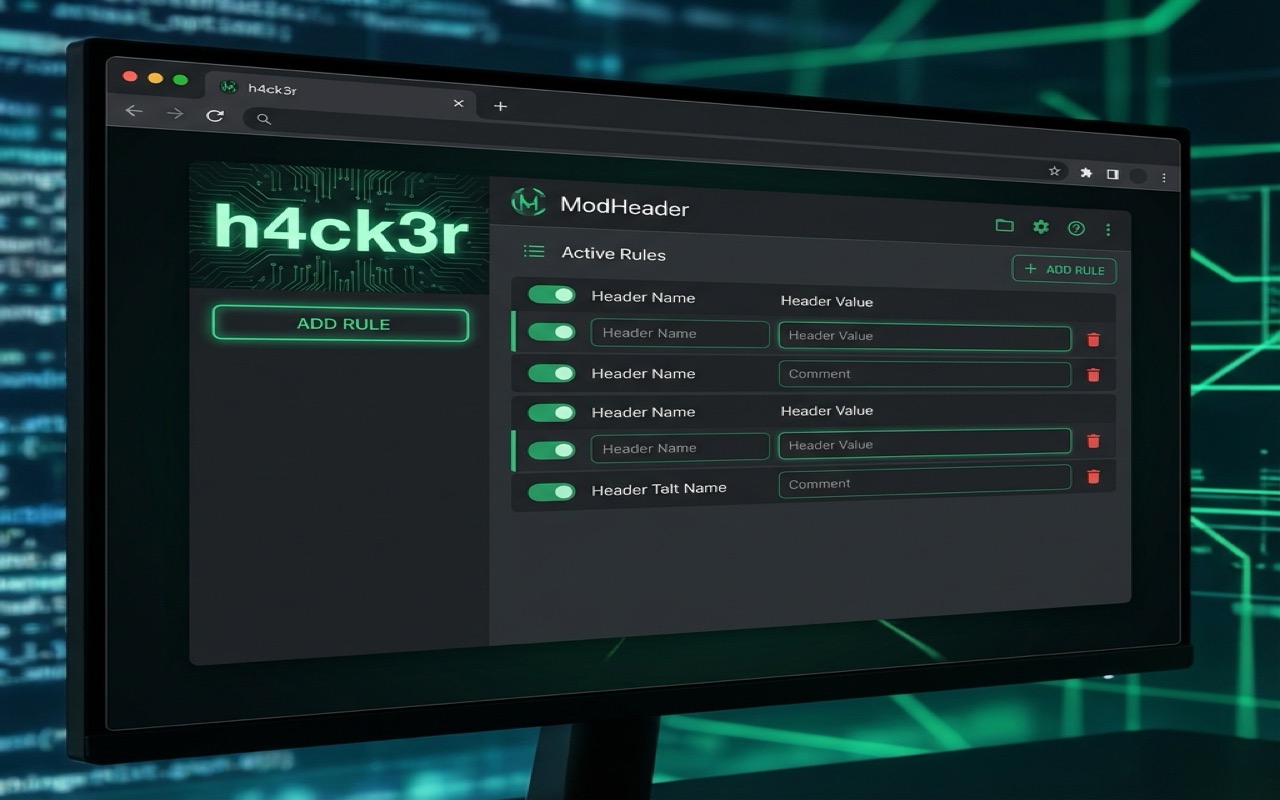Click the ModHeader title text
The width and height of the screenshot is (1280, 800).
click(x=624, y=206)
